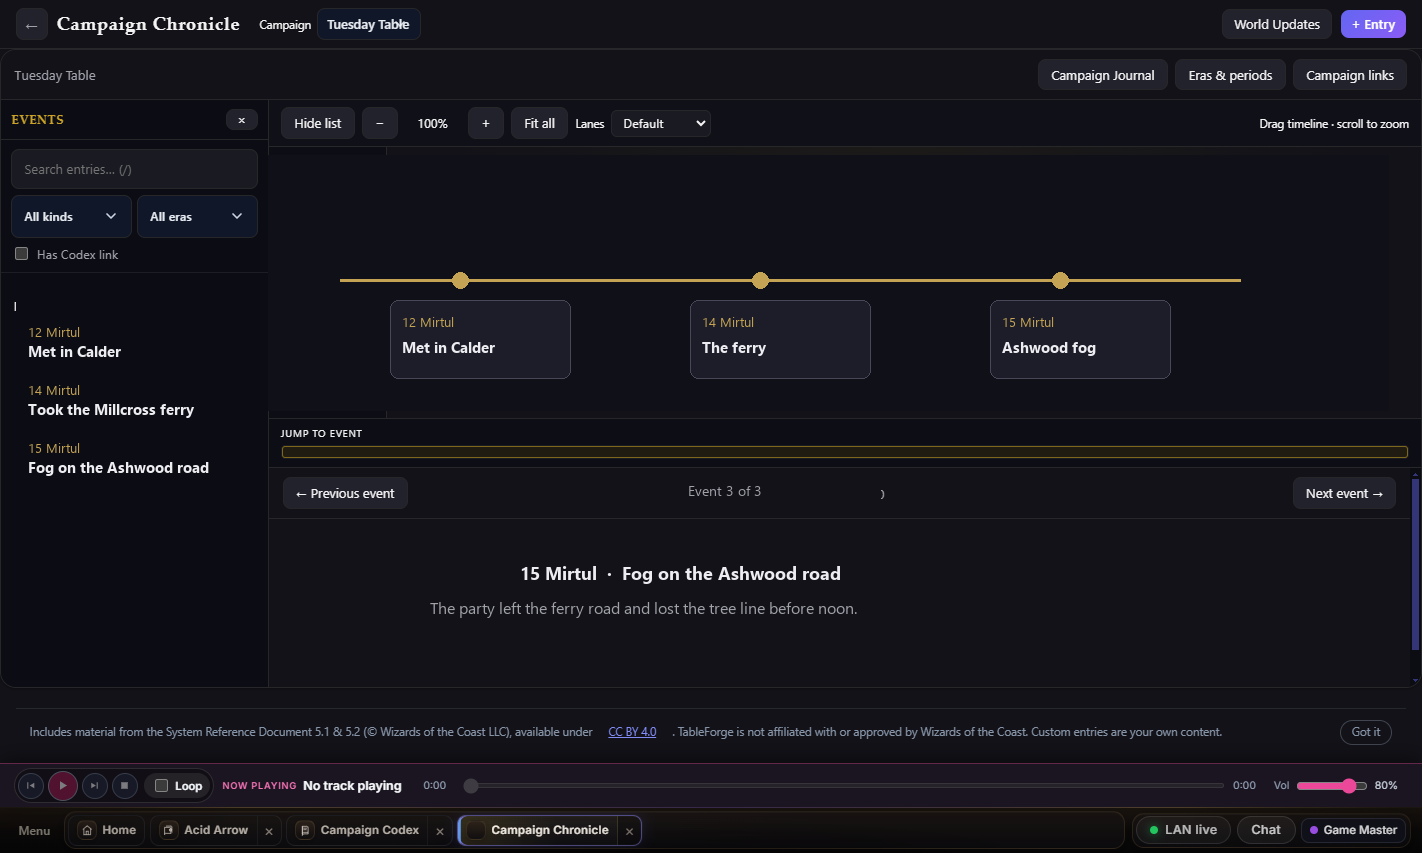
Task: Zoom in the timeline with plus
Action: click(486, 123)
